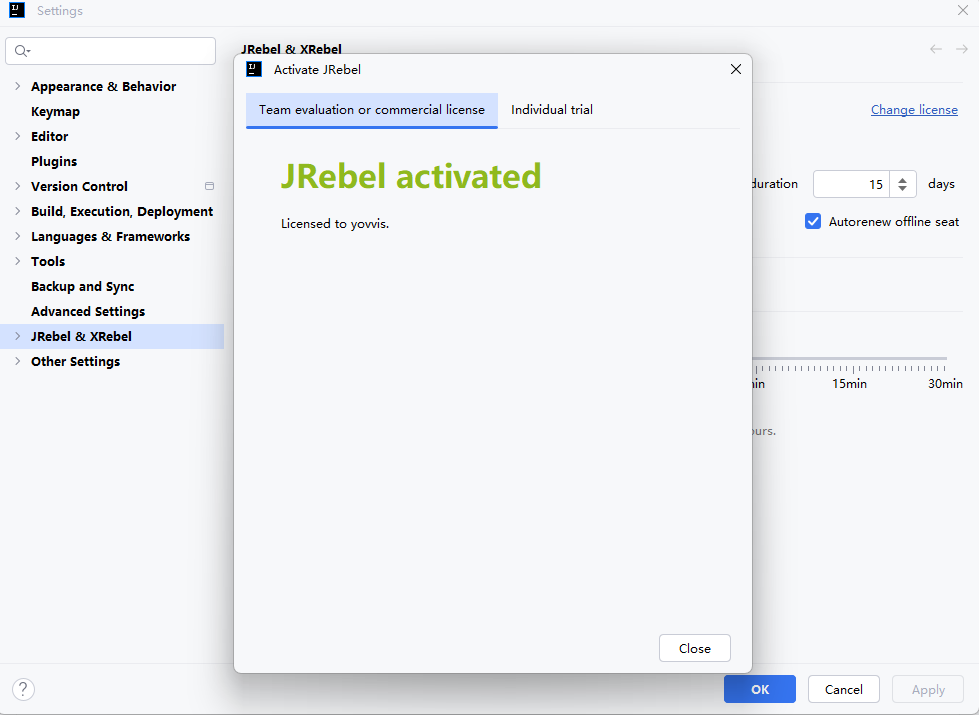979x715 pixels.
Task: Toggle the Autorenew offline seat checkbox
Action: (x=813, y=221)
